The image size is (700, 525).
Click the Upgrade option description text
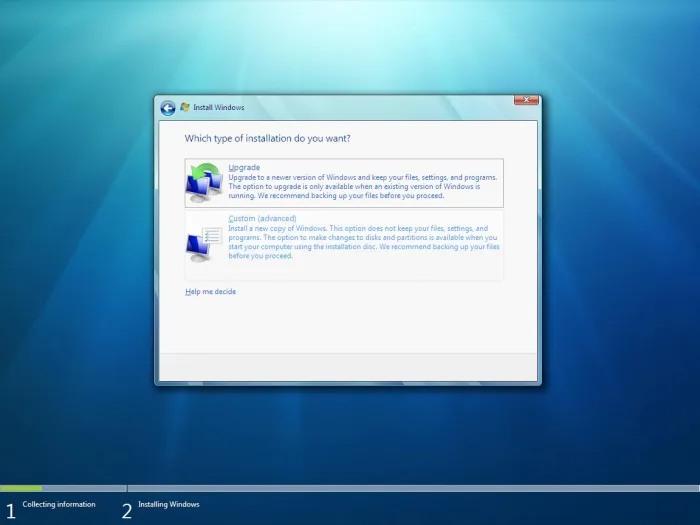(x=360, y=186)
